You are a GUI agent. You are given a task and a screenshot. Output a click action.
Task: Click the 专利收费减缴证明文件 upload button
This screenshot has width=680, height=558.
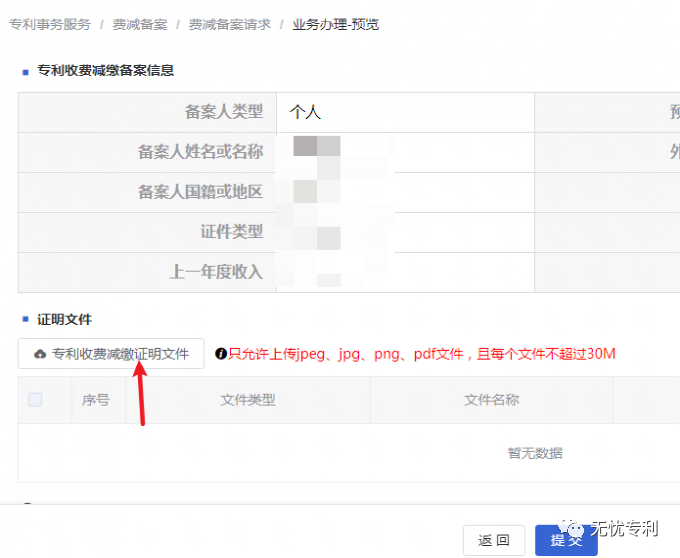[x=111, y=354]
